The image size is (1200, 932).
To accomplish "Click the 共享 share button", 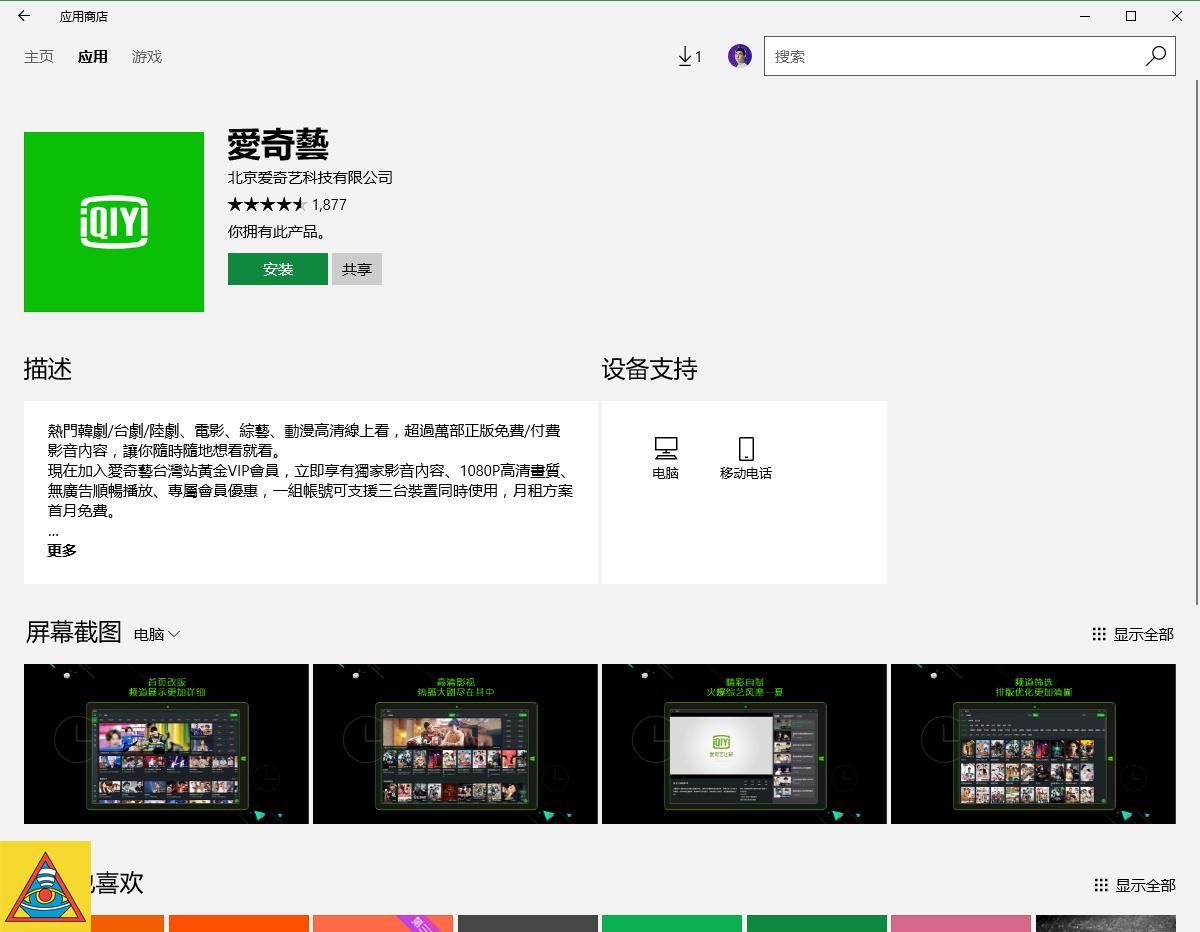I will click(356, 269).
